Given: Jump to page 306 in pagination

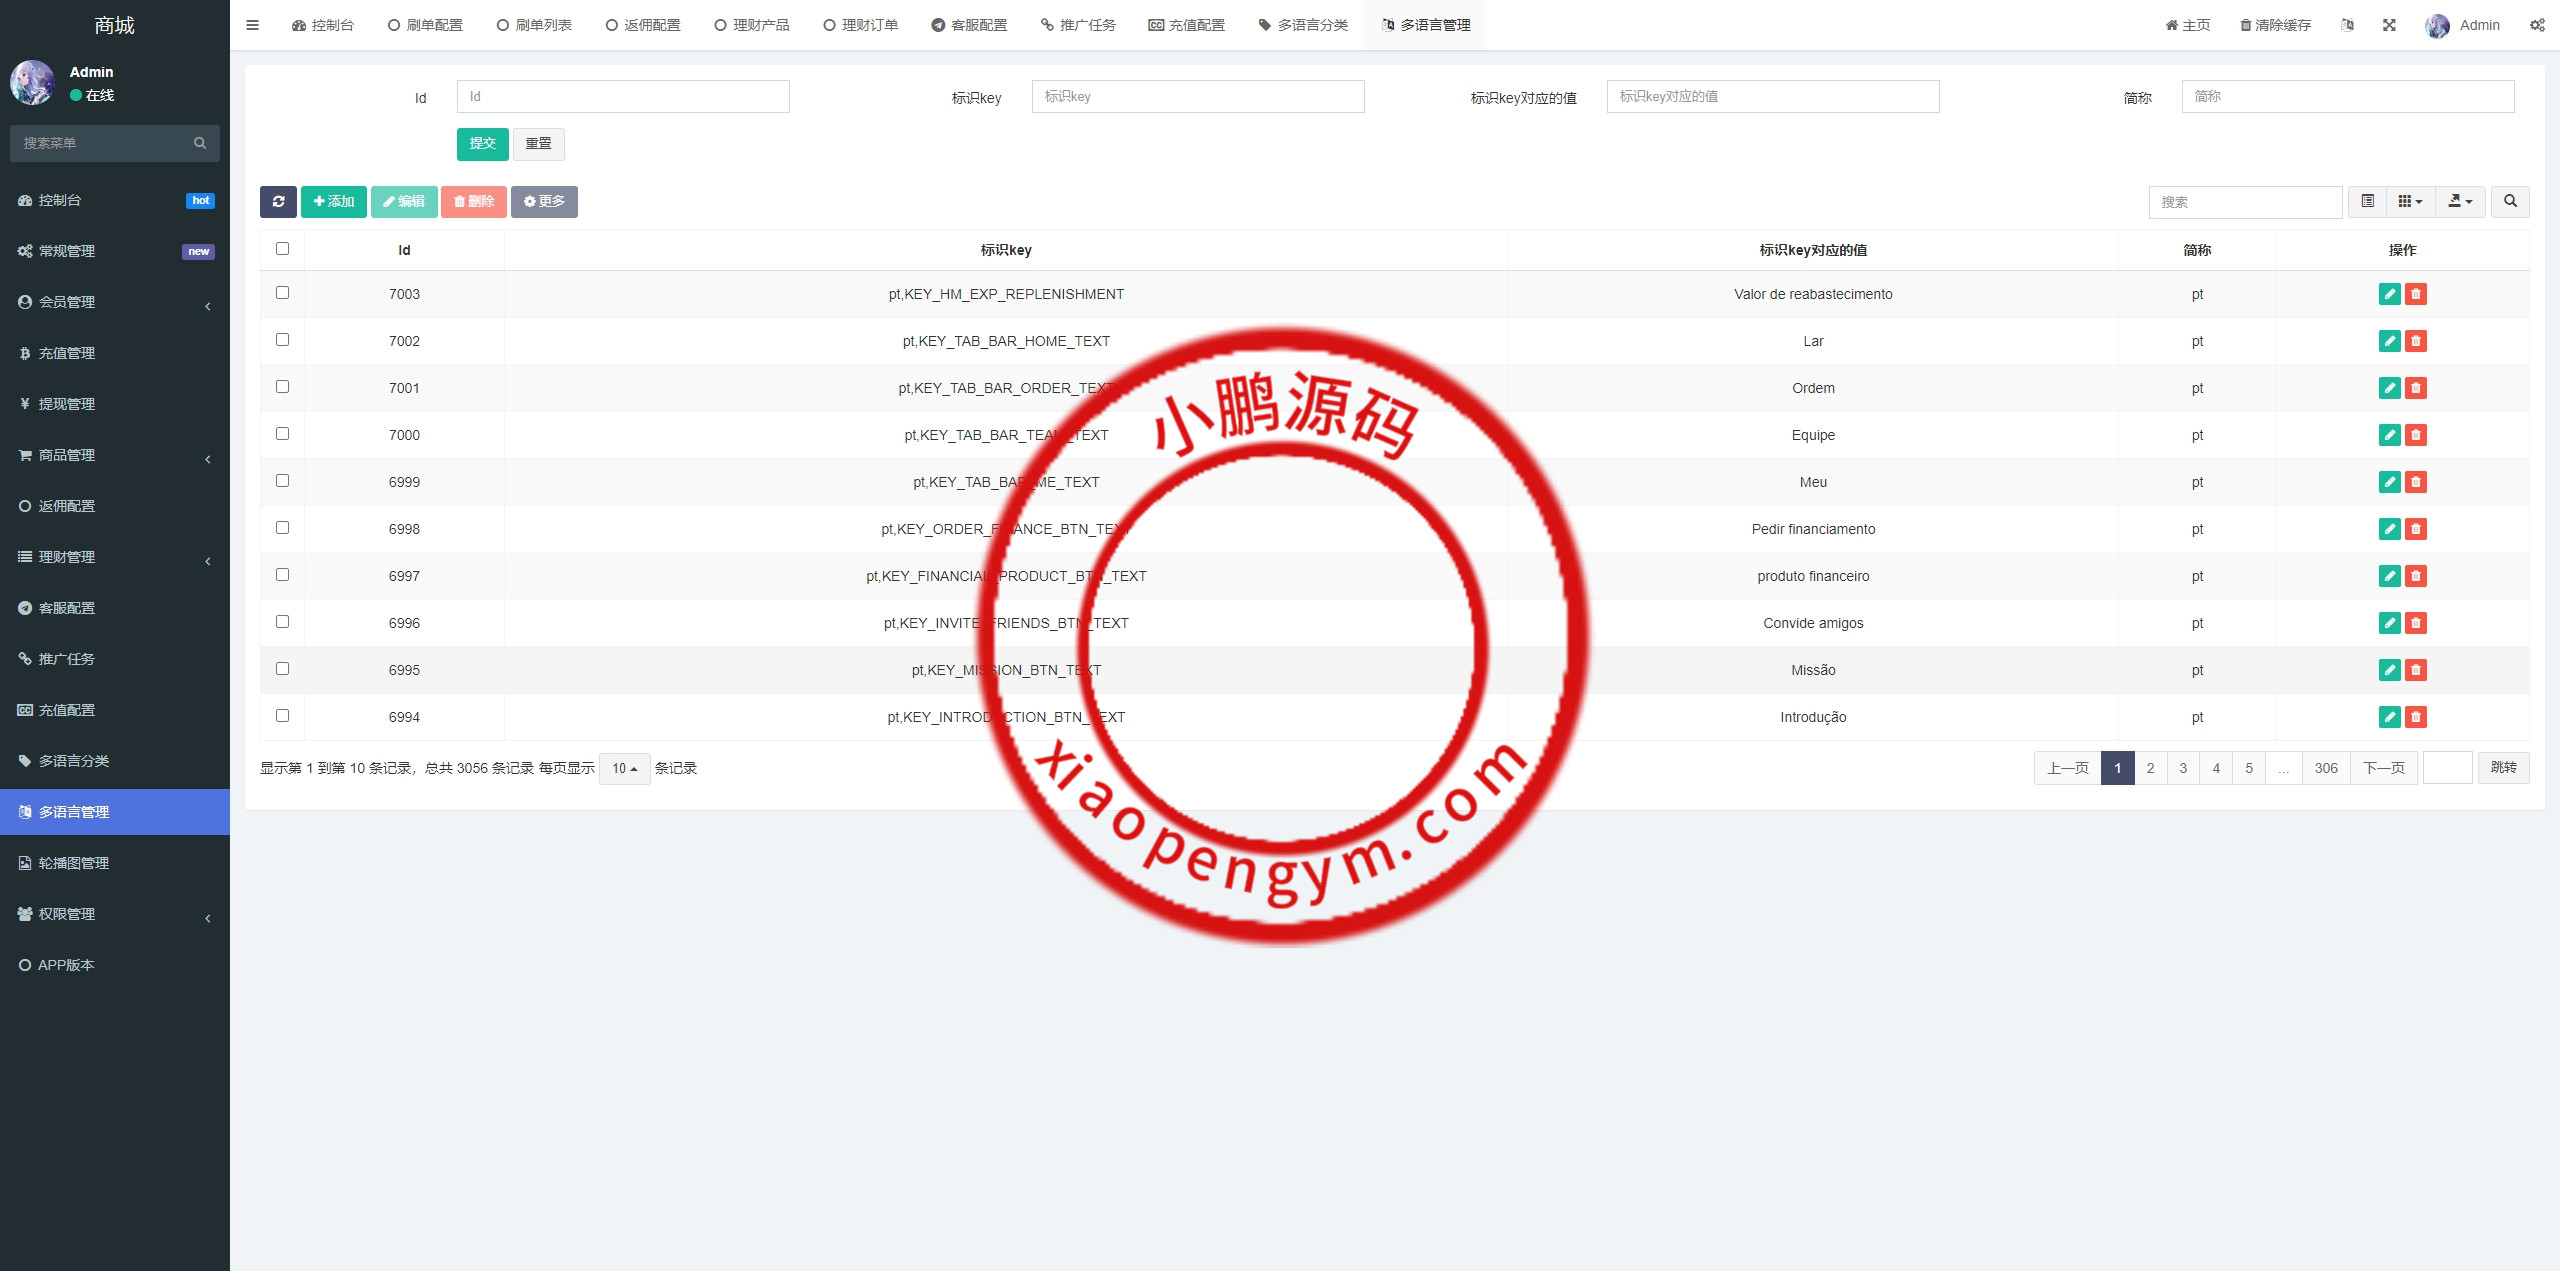Looking at the screenshot, I should [2325, 768].
